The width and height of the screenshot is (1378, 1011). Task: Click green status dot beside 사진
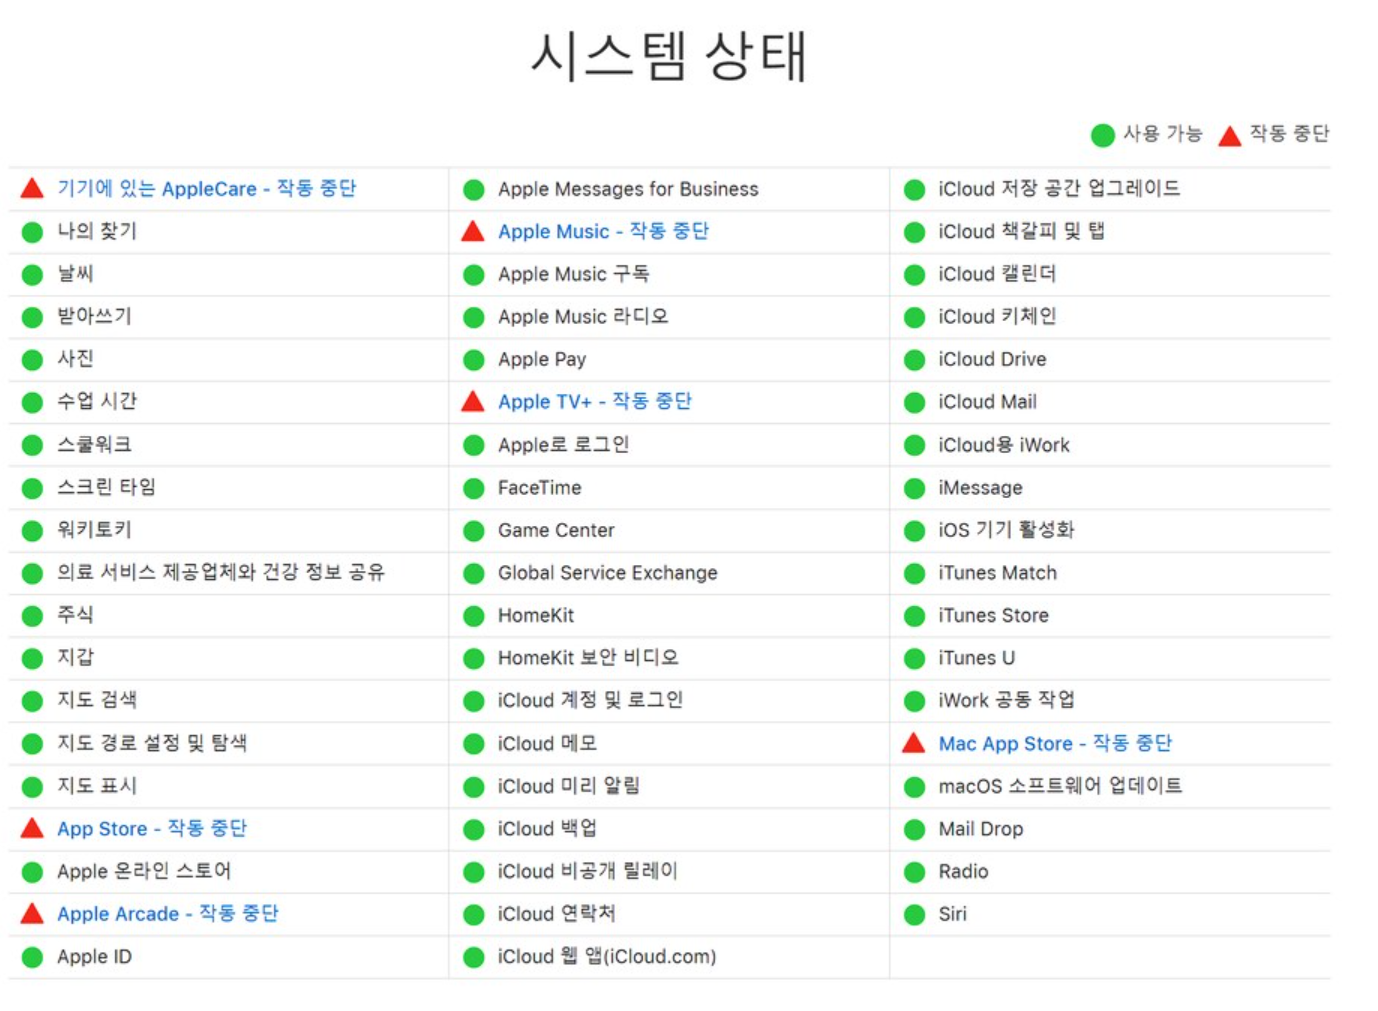32,359
